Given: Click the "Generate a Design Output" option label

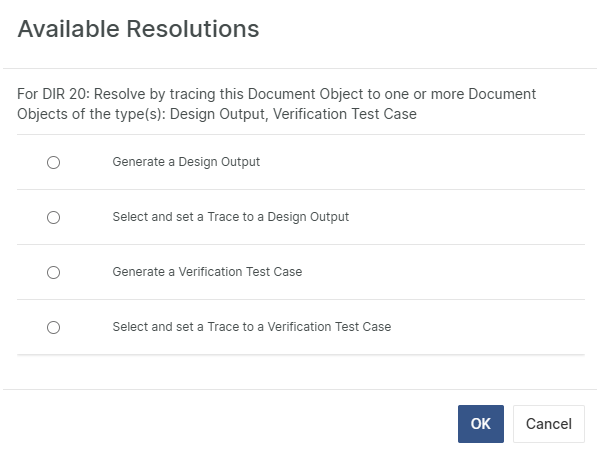Looking at the screenshot, I should click(x=186, y=162).
